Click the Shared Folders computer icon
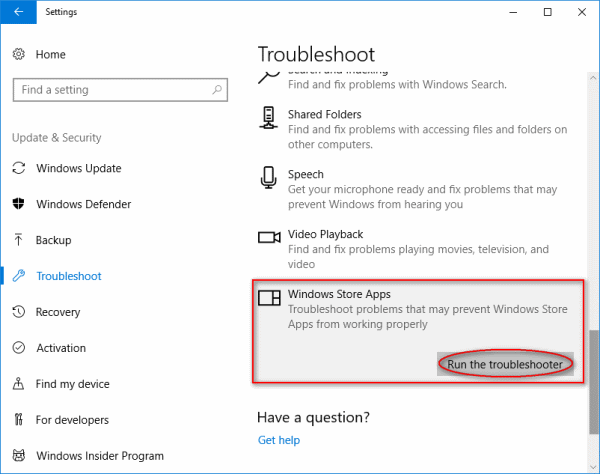Screen dimensions: 600x474 click(x=269, y=118)
